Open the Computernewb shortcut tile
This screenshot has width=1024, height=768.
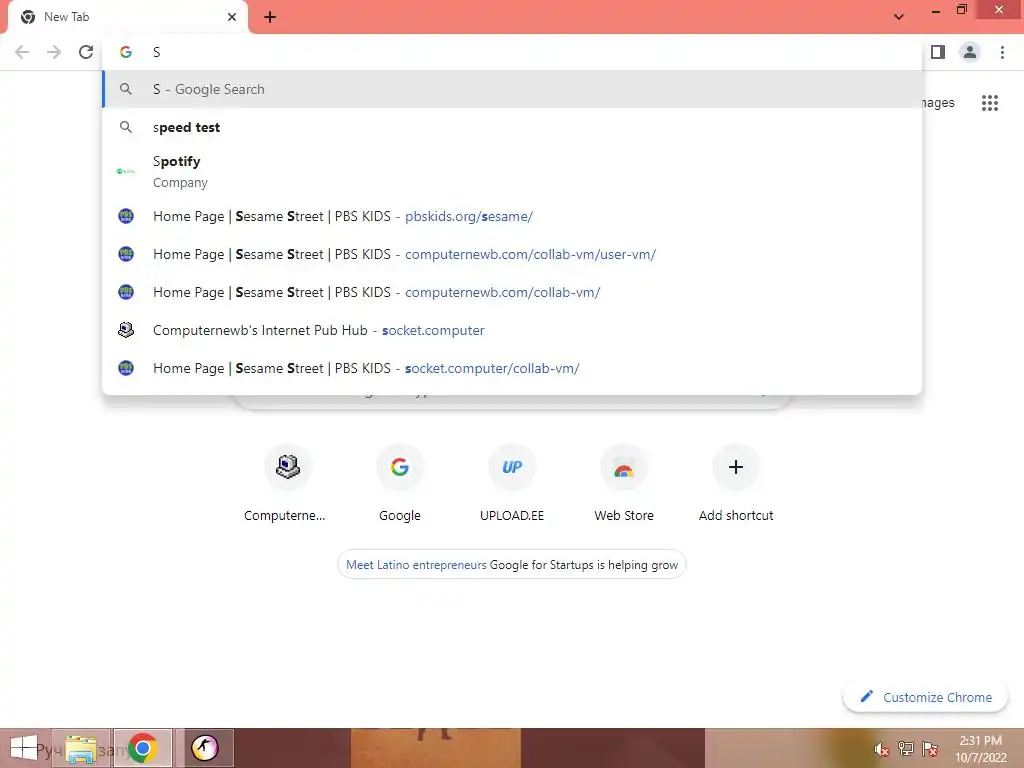[287, 484]
